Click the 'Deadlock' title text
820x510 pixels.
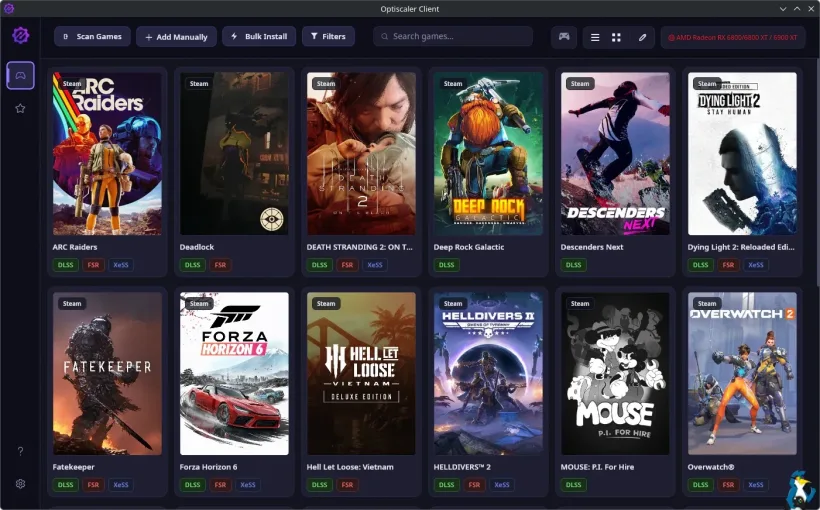[197, 247]
